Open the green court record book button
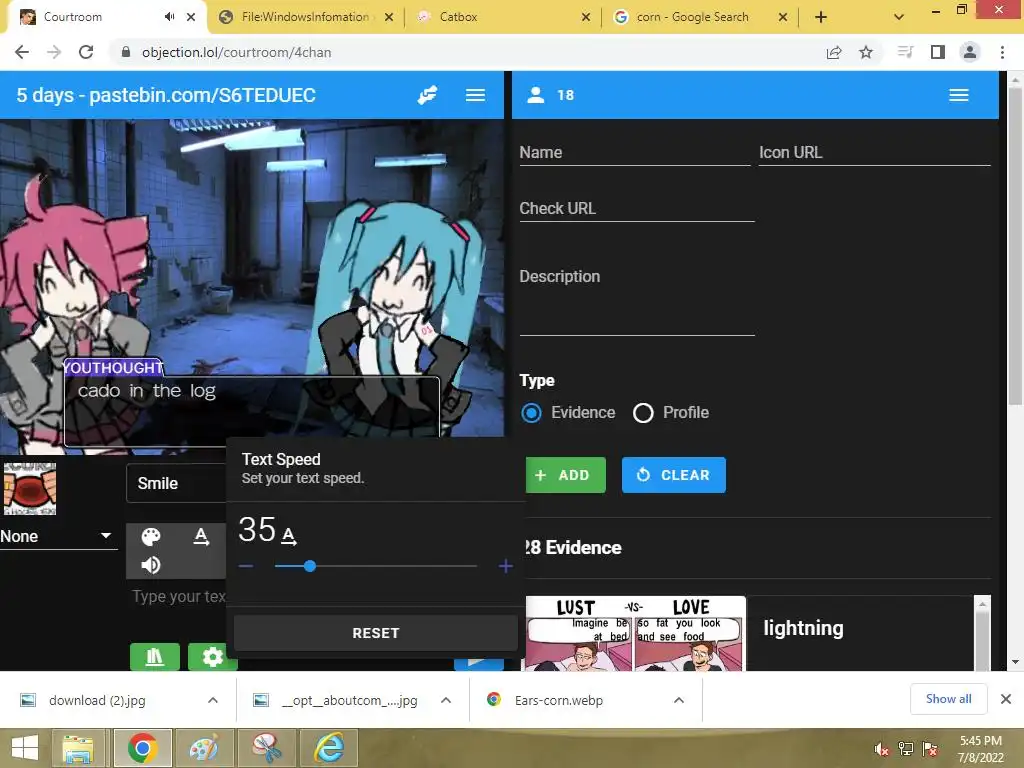 click(155, 656)
